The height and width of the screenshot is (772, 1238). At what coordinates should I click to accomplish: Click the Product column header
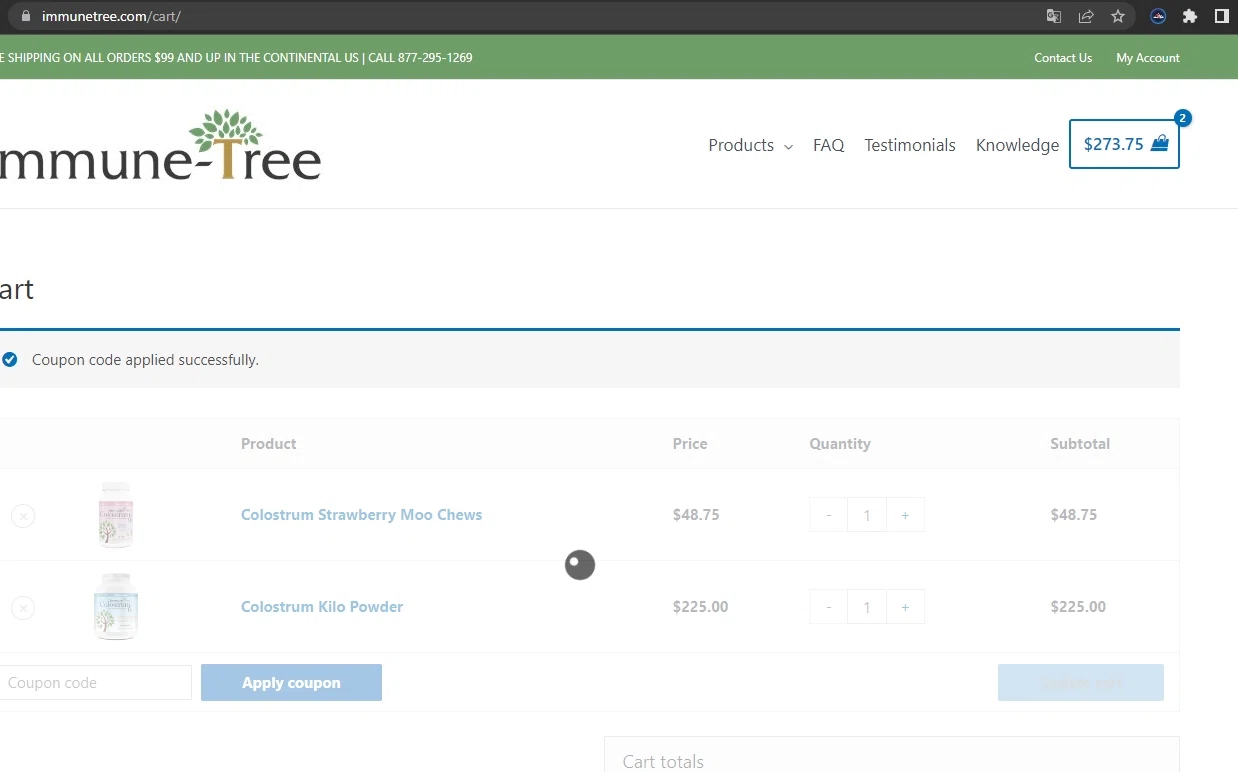pos(269,444)
